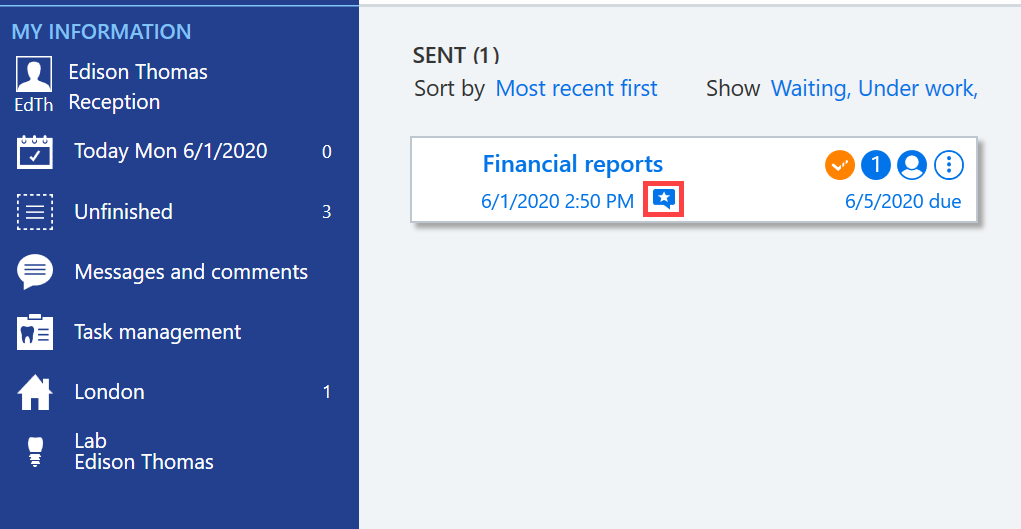This screenshot has width=1021, height=529.
Task: Open the three-dot menu on Financial reports
Action: (949, 165)
